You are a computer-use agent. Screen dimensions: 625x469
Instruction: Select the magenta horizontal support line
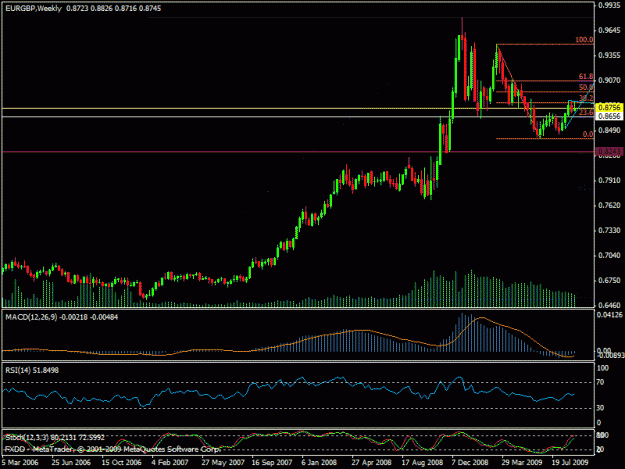click(x=298, y=151)
